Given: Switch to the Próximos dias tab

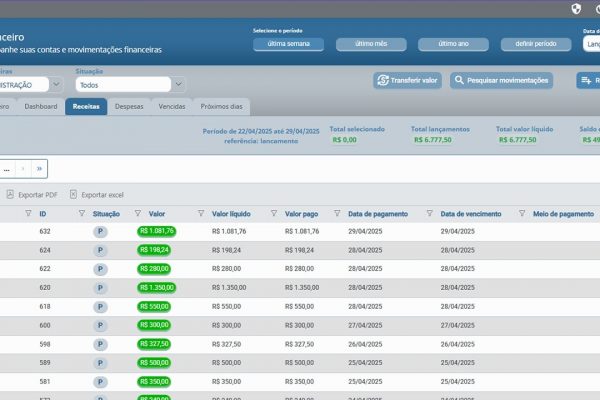Looking at the screenshot, I should 222,106.
